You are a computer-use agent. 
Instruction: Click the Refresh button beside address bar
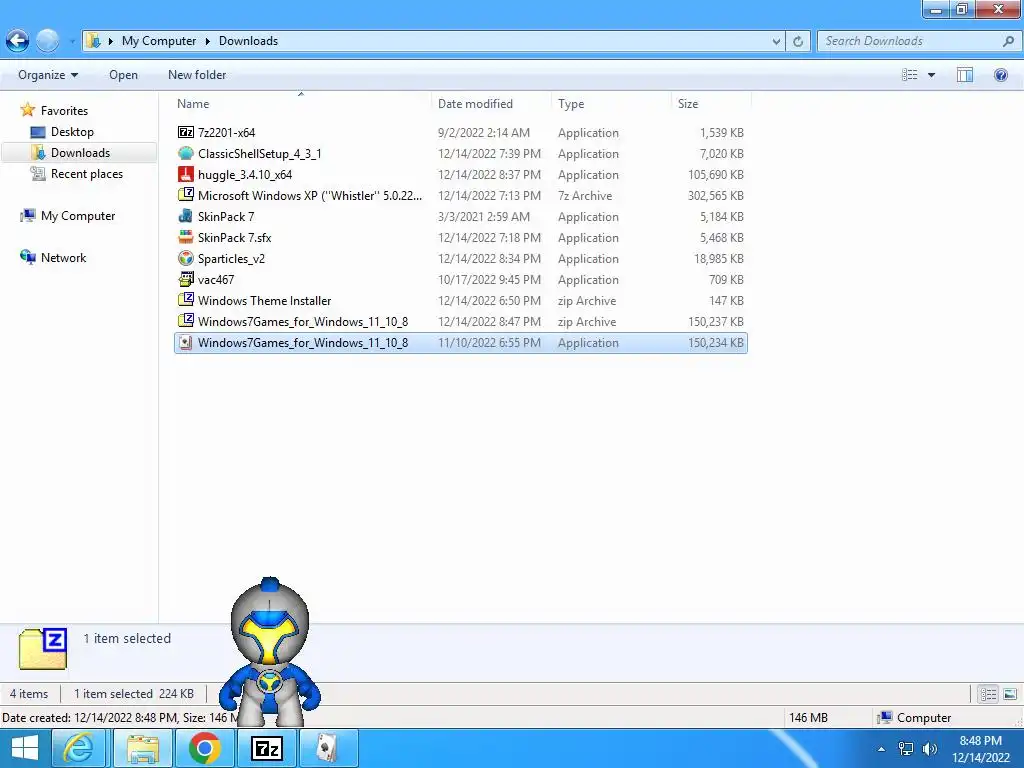click(x=798, y=41)
